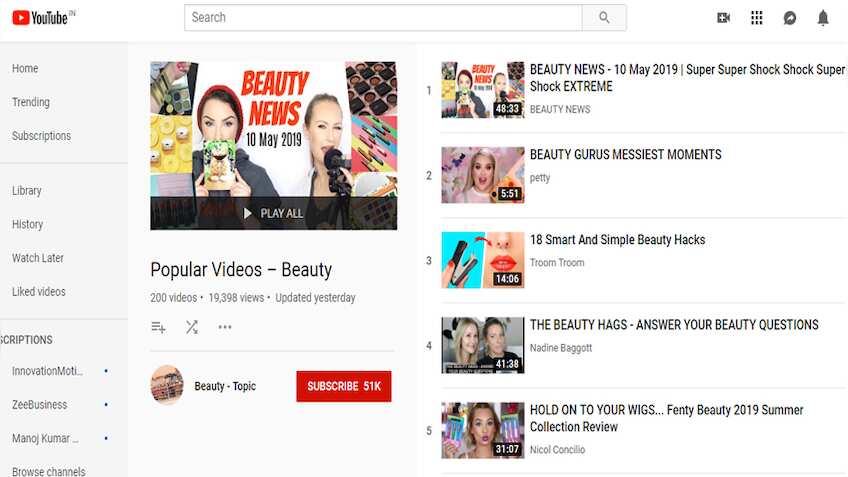The width and height of the screenshot is (848, 477).
Task: Click the Play All triangle icon
Action: pyautogui.click(x=248, y=214)
